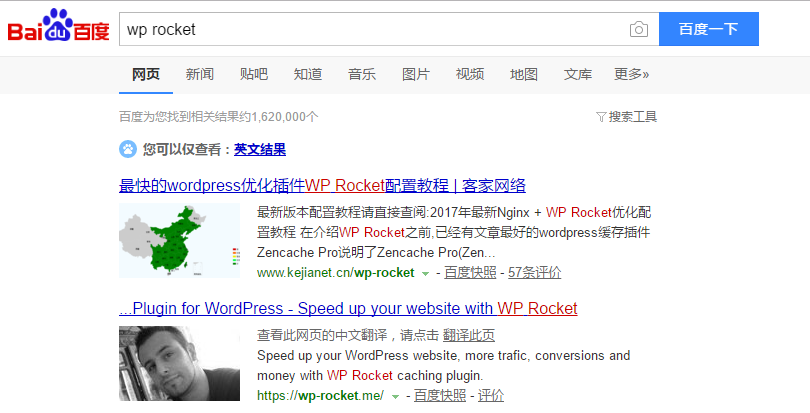Viewport: 810px width, 413px height.
Task: Click the 英文结果 link
Action: coord(260,150)
